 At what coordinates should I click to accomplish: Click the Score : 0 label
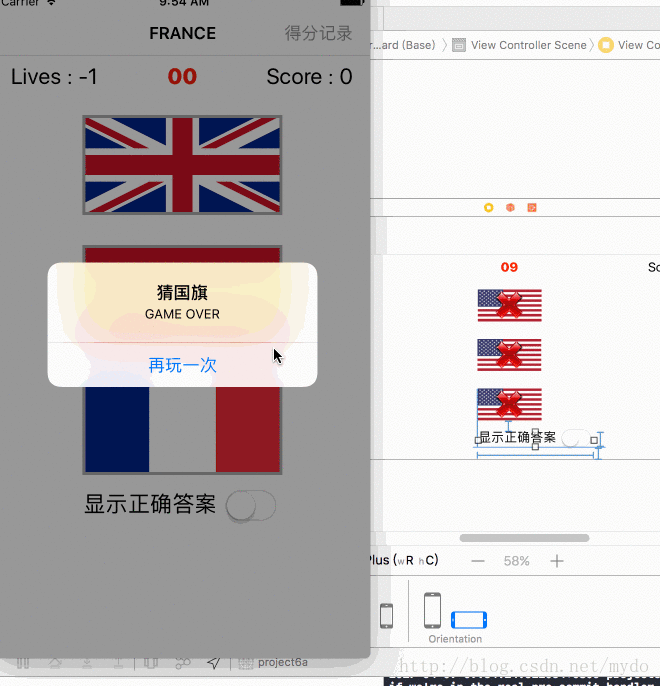(x=310, y=77)
